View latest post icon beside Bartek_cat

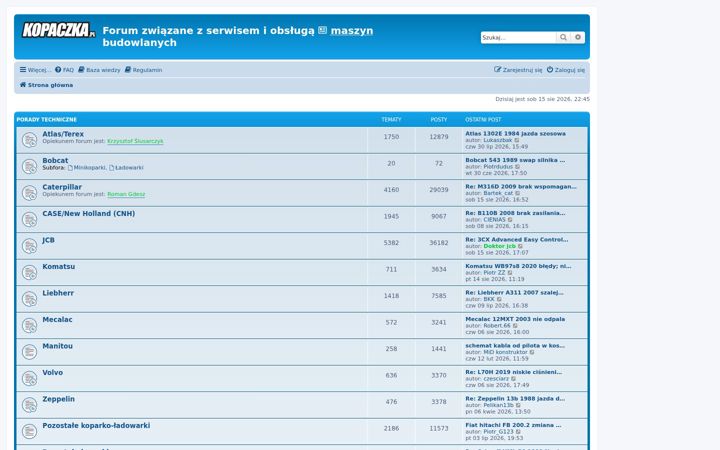(518, 193)
